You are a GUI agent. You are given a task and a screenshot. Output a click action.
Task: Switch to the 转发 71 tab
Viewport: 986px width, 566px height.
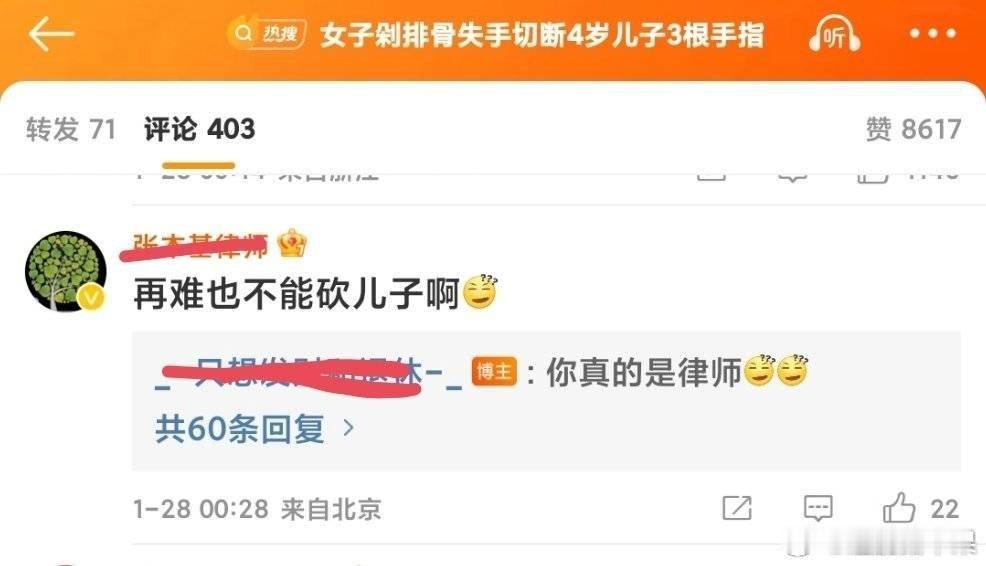click(71, 130)
